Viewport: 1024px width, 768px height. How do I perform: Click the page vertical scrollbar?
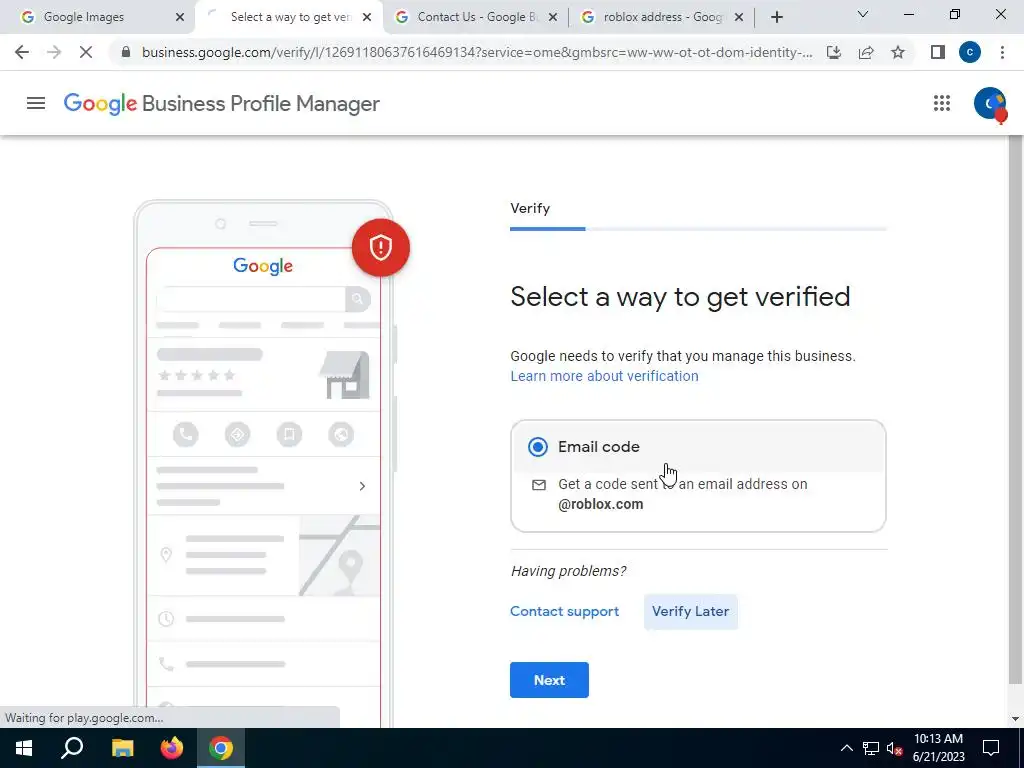tap(1014, 411)
